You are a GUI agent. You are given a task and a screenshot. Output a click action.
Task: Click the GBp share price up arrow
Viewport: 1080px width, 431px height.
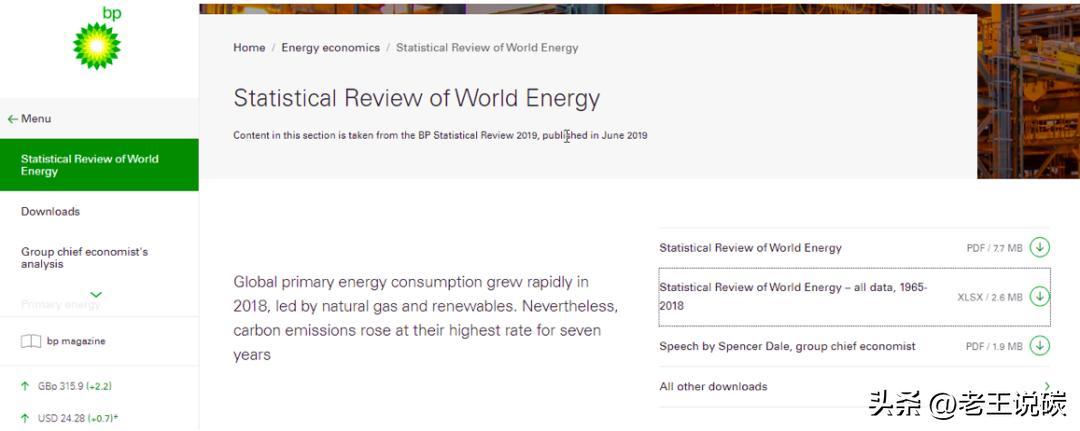pyautogui.click(x=25, y=386)
